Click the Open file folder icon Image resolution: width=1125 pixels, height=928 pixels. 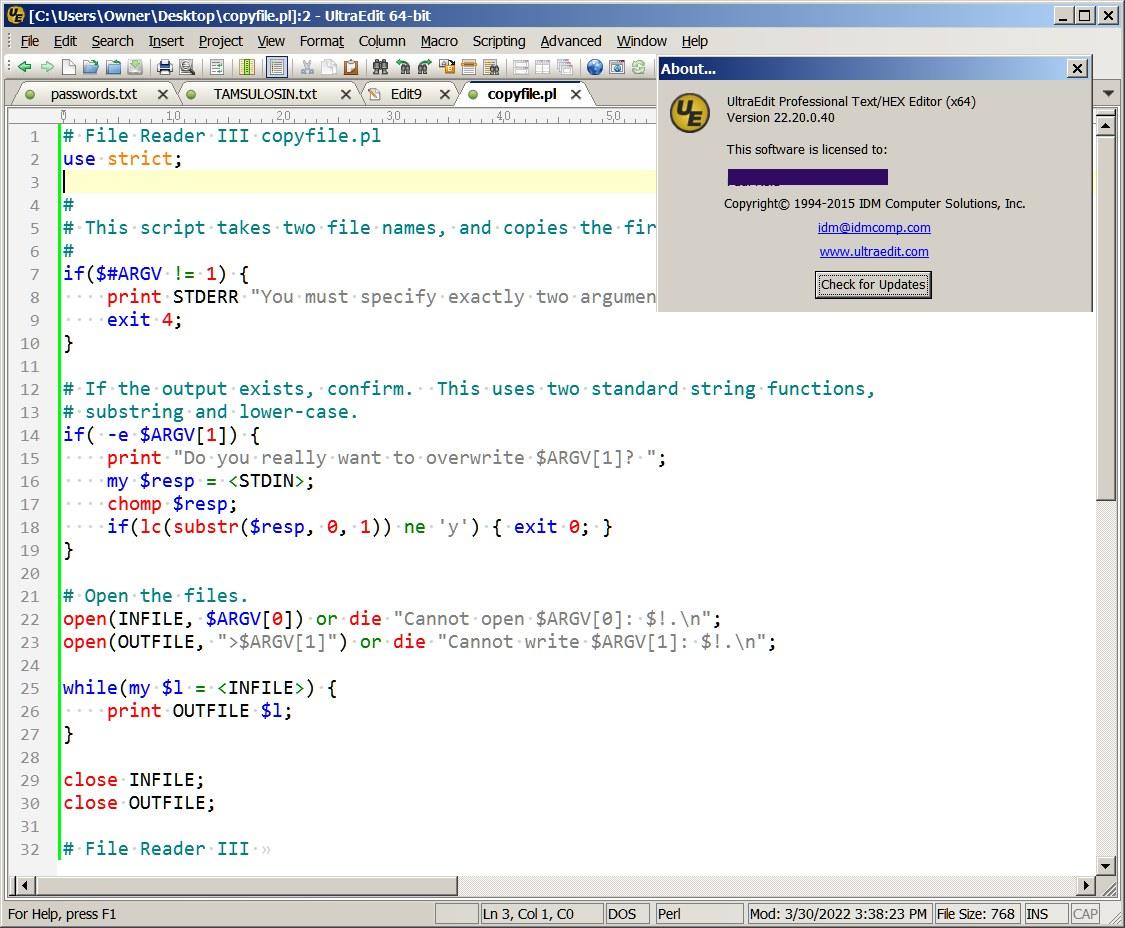(90, 67)
